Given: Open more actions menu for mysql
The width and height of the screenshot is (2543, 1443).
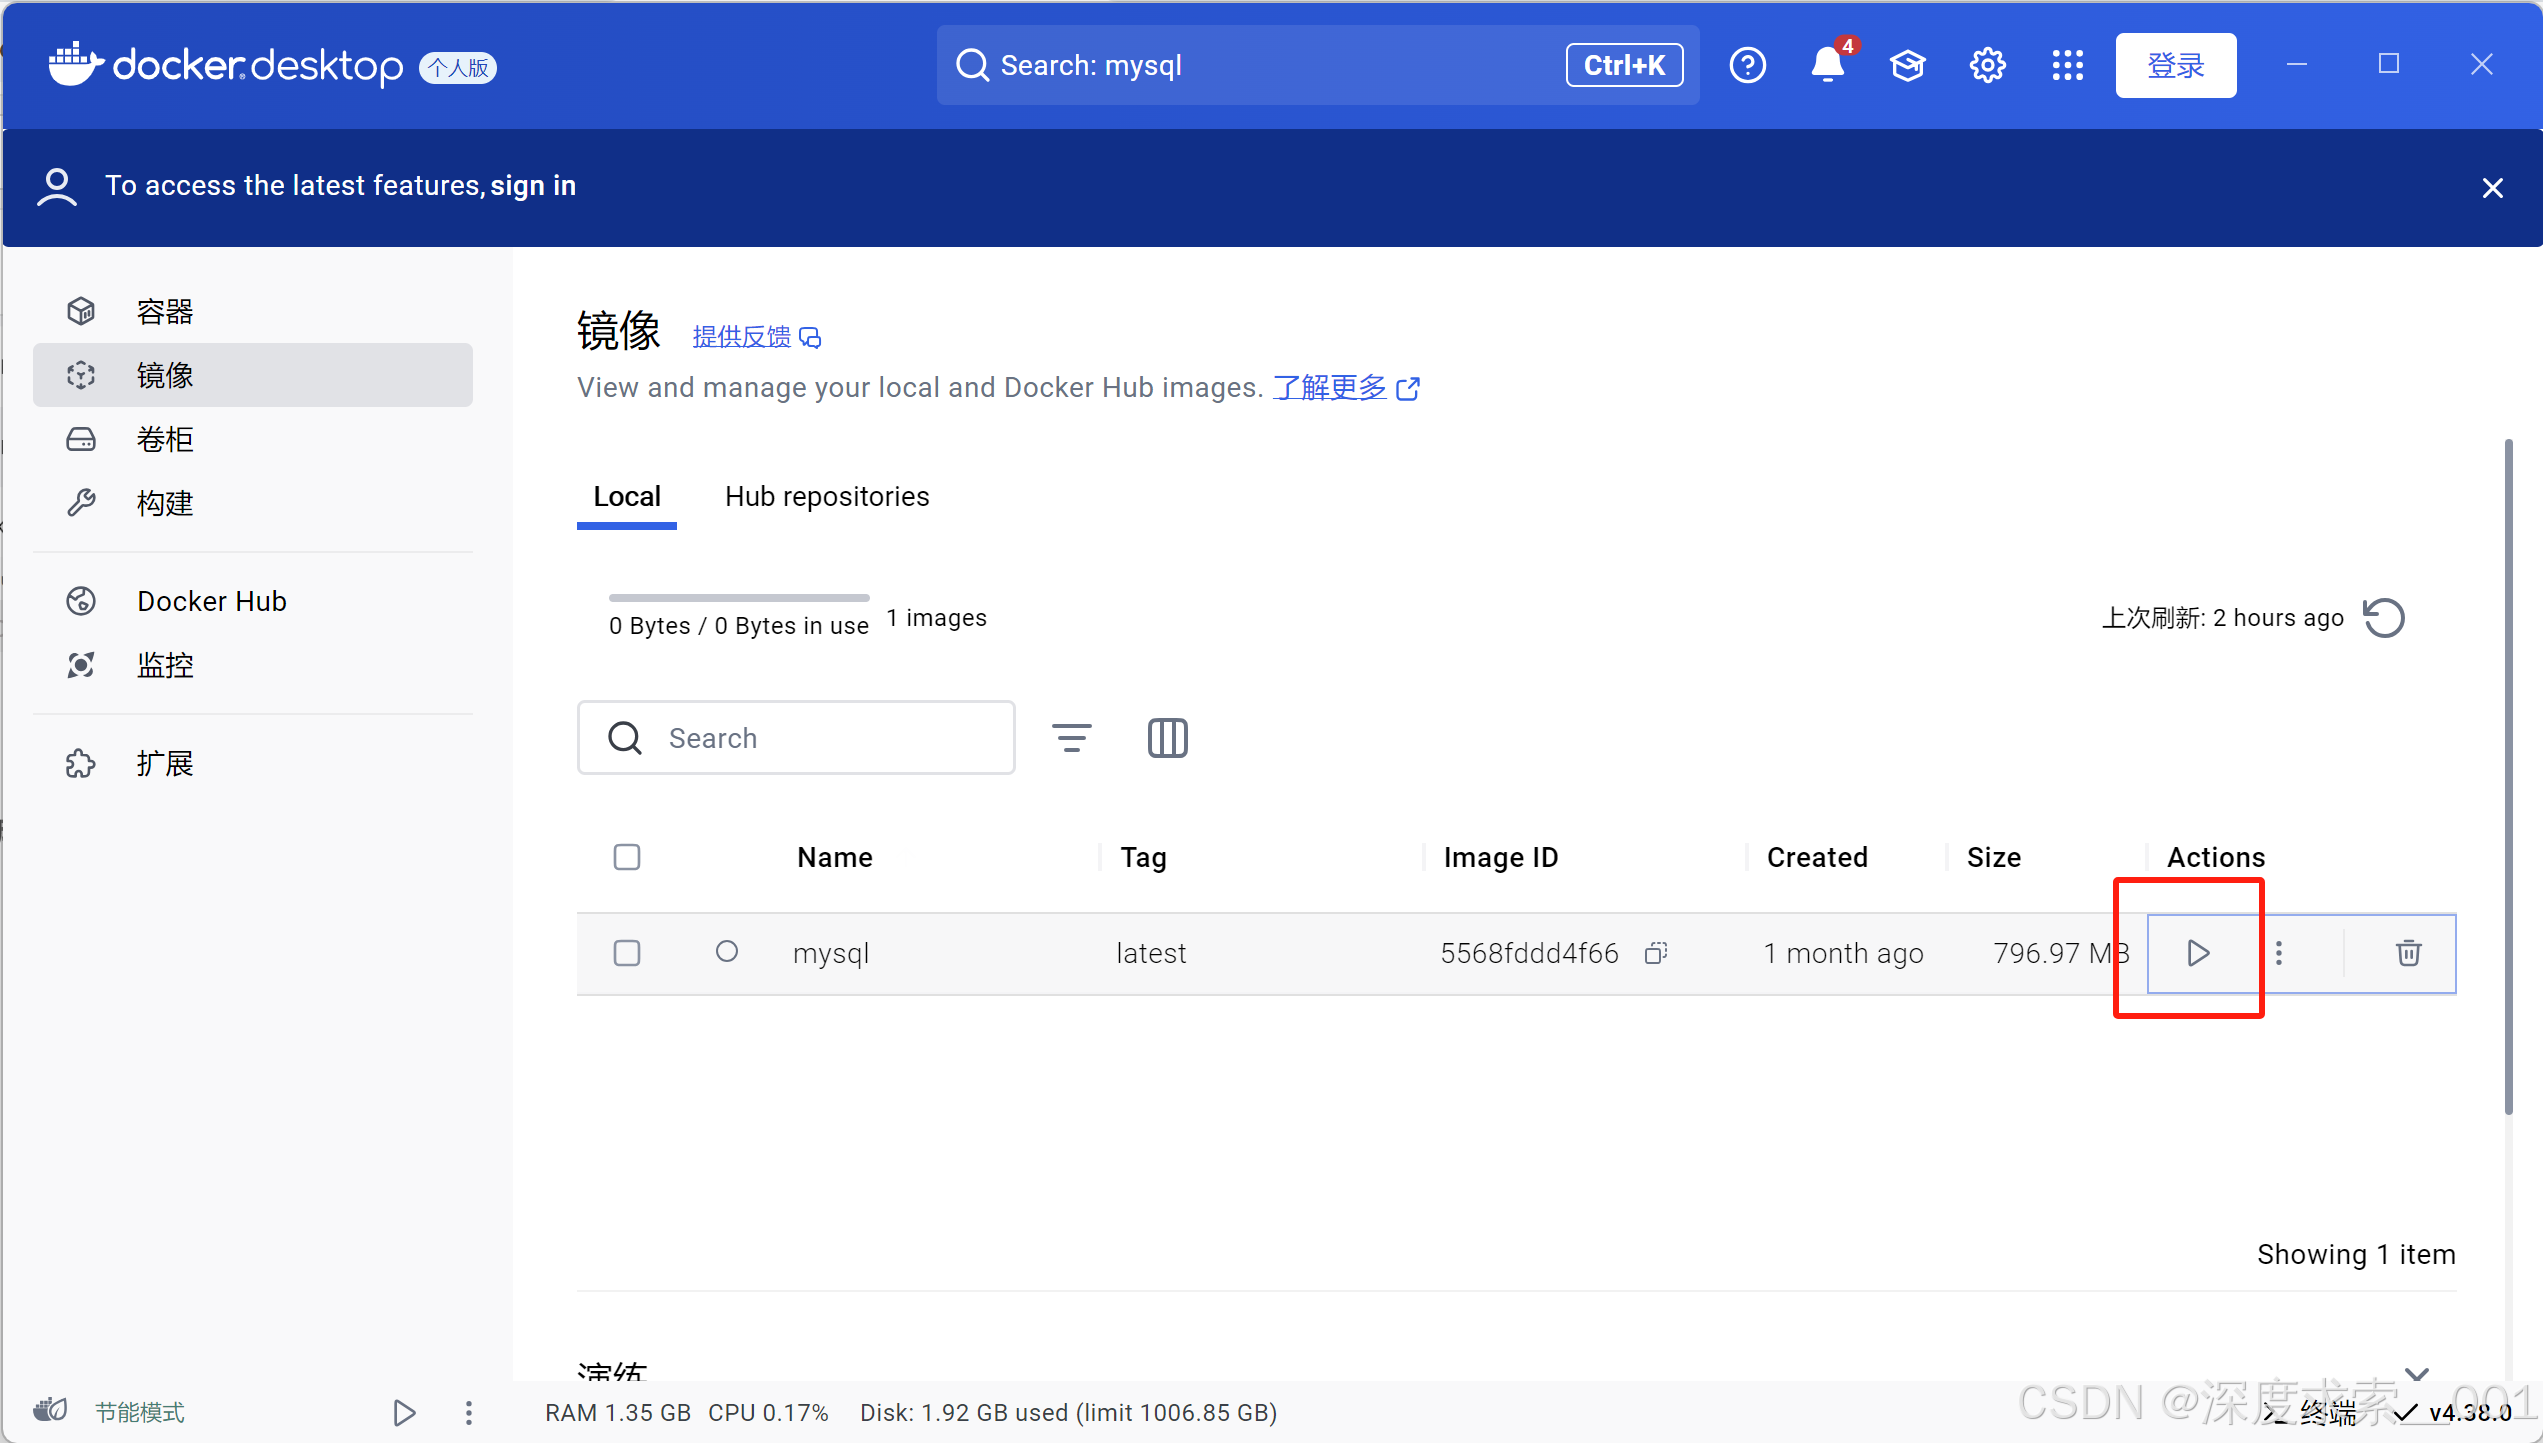Looking at the screenshot, I should (x=2279, y=953).
